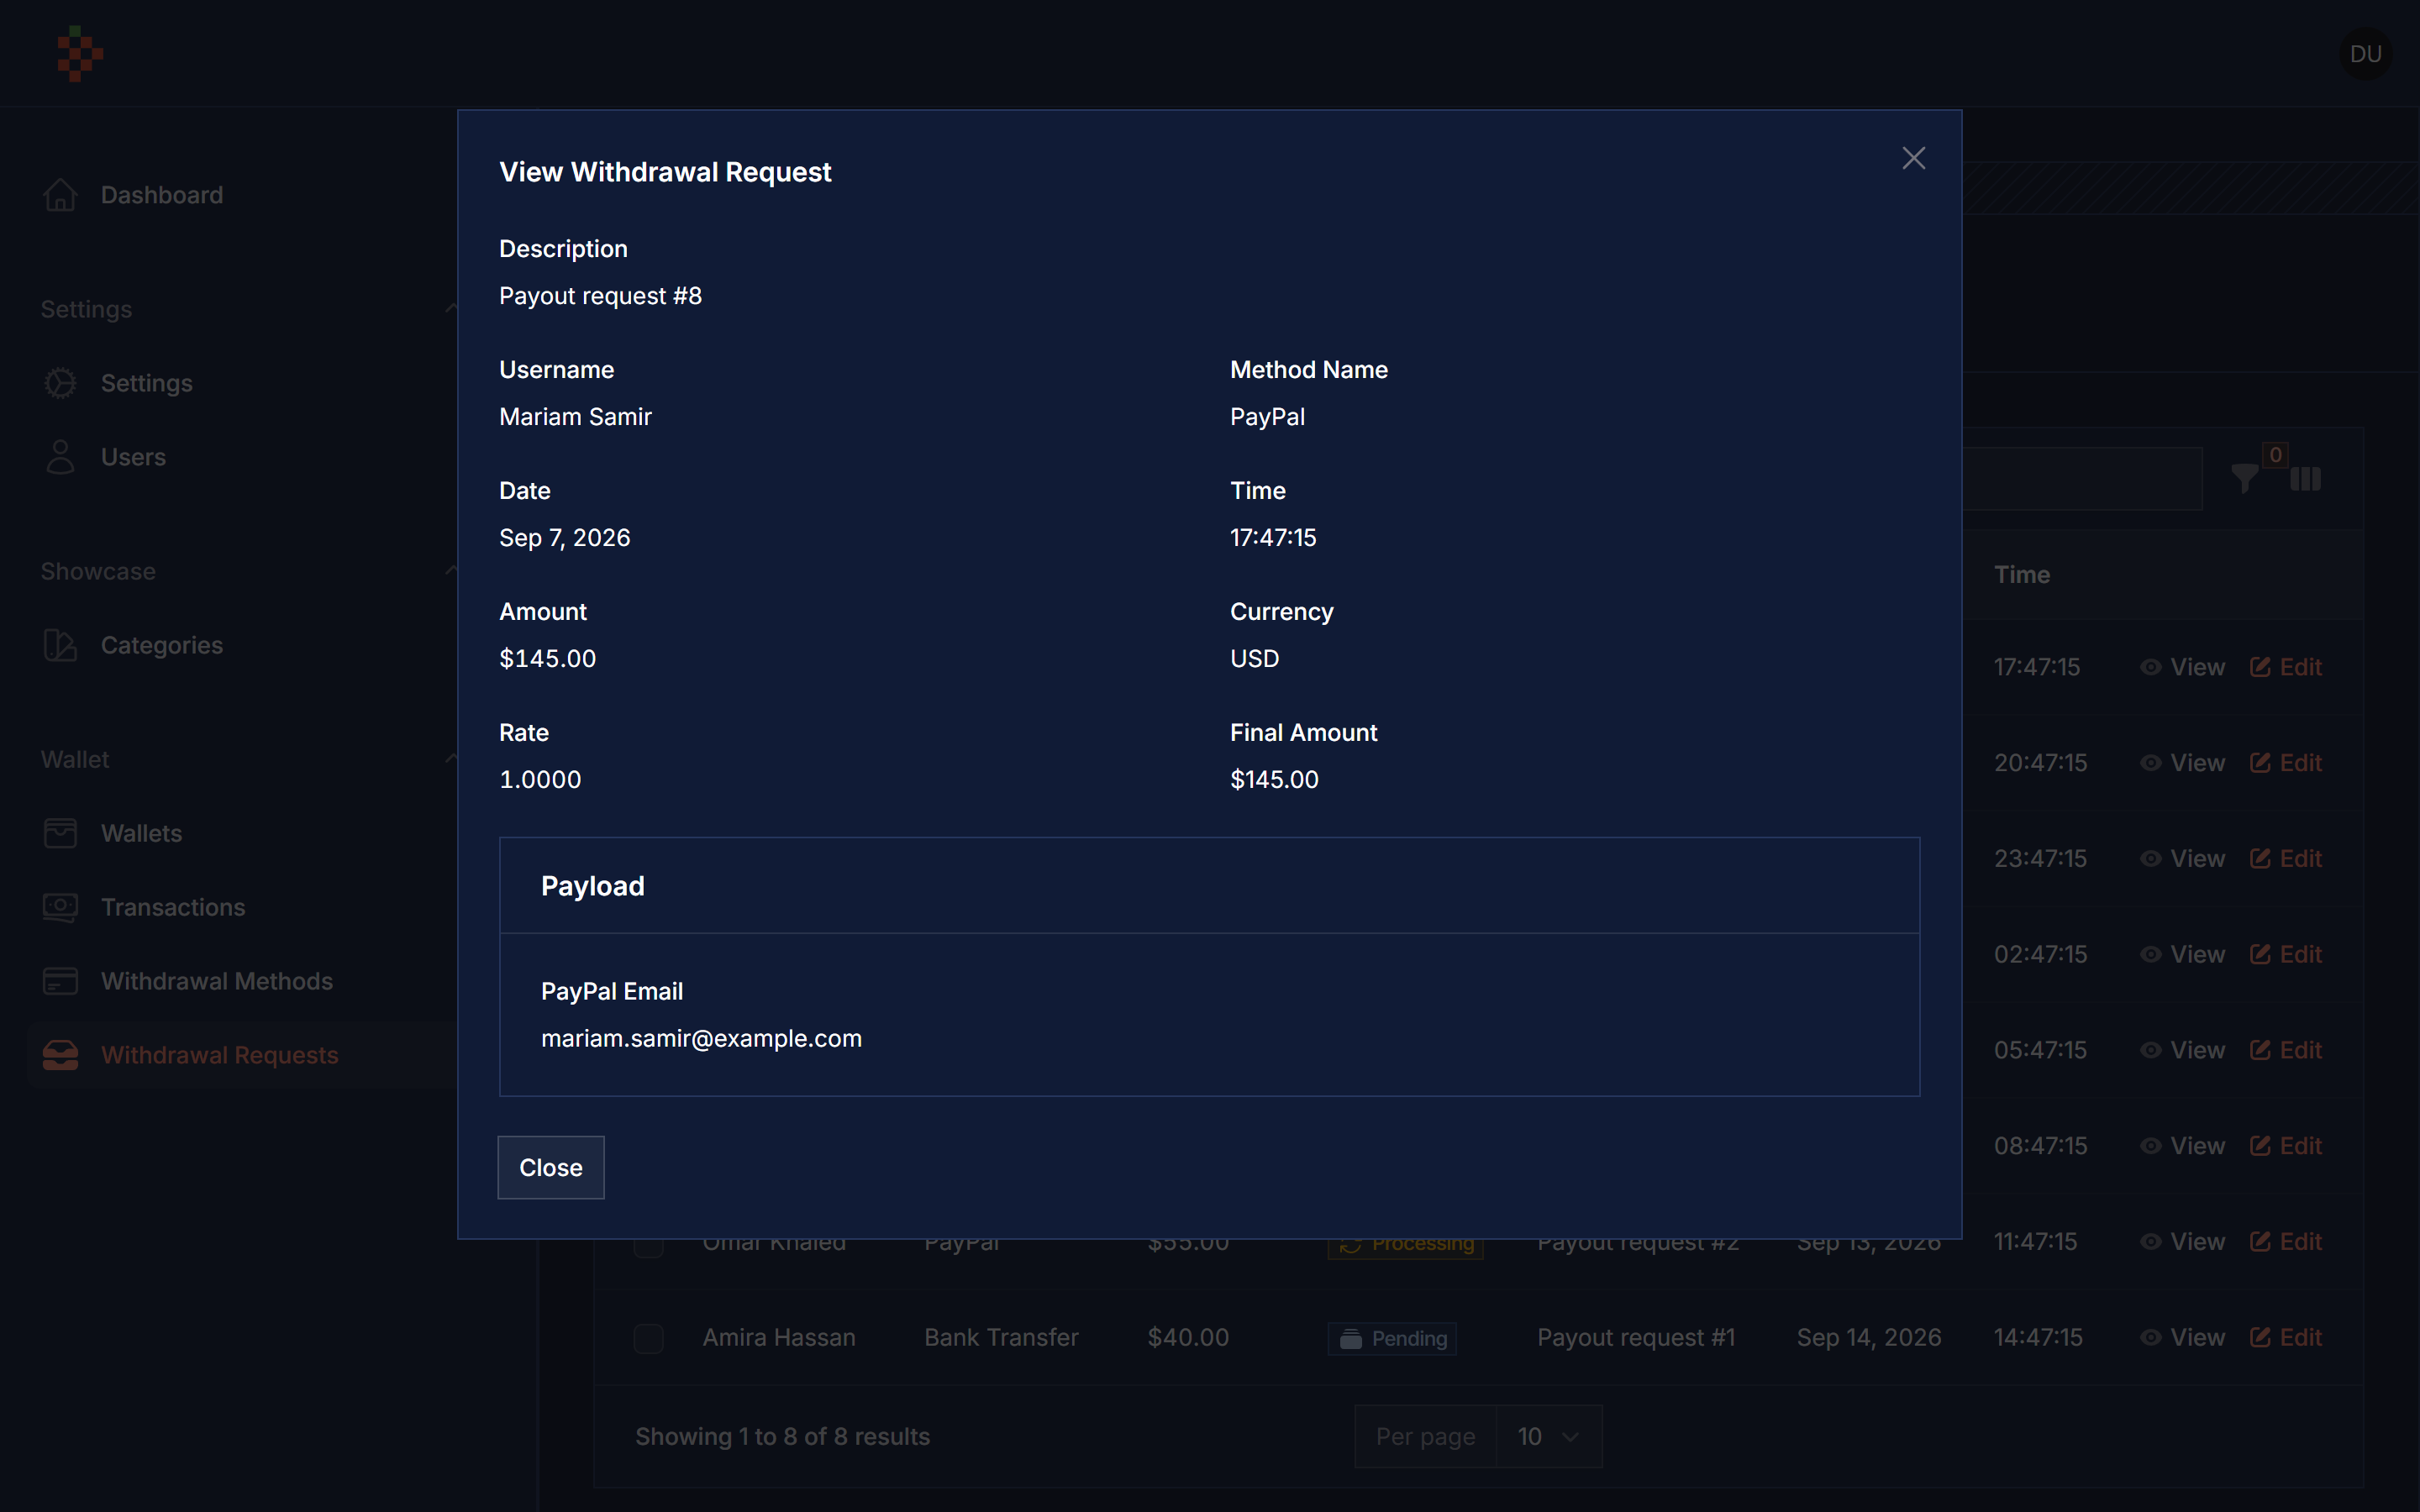Click the edit pencil icon in 02:47:15 row
This screenshot has width=2420, height=1512.
click(x=2260, y=954)
